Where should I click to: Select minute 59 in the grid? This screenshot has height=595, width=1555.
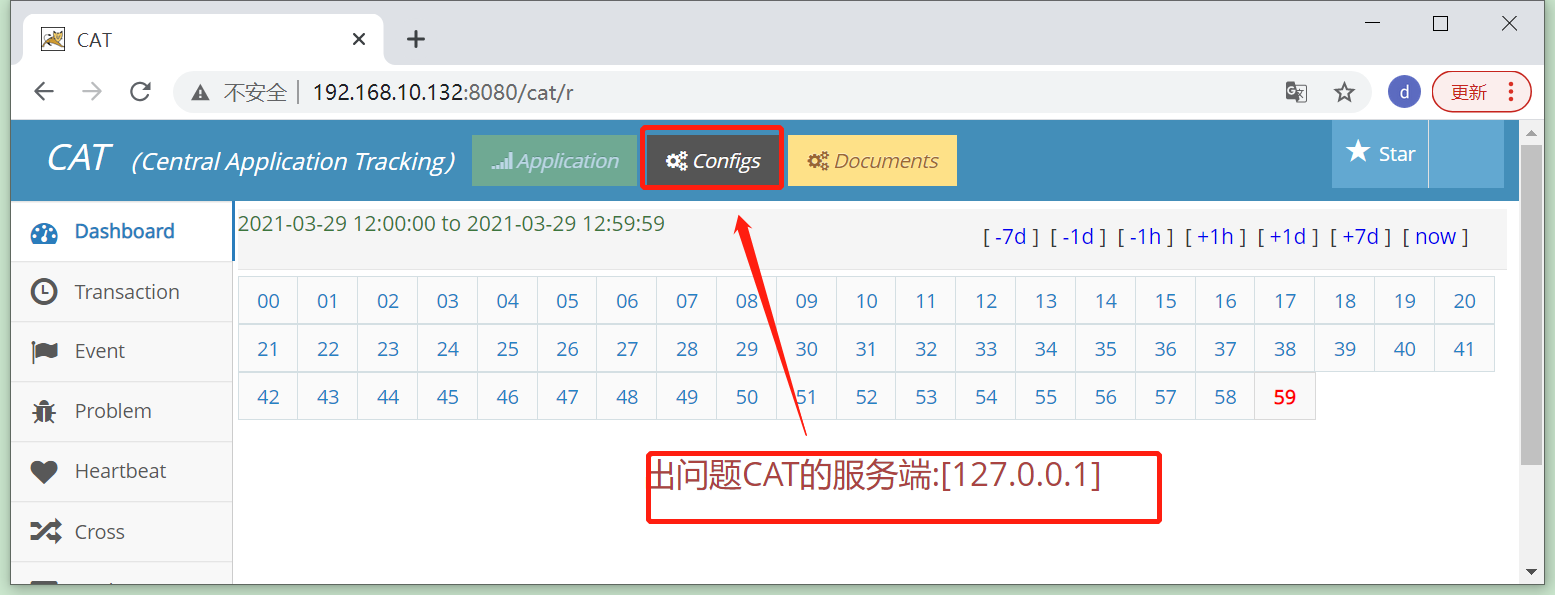tap(1284, 396)
